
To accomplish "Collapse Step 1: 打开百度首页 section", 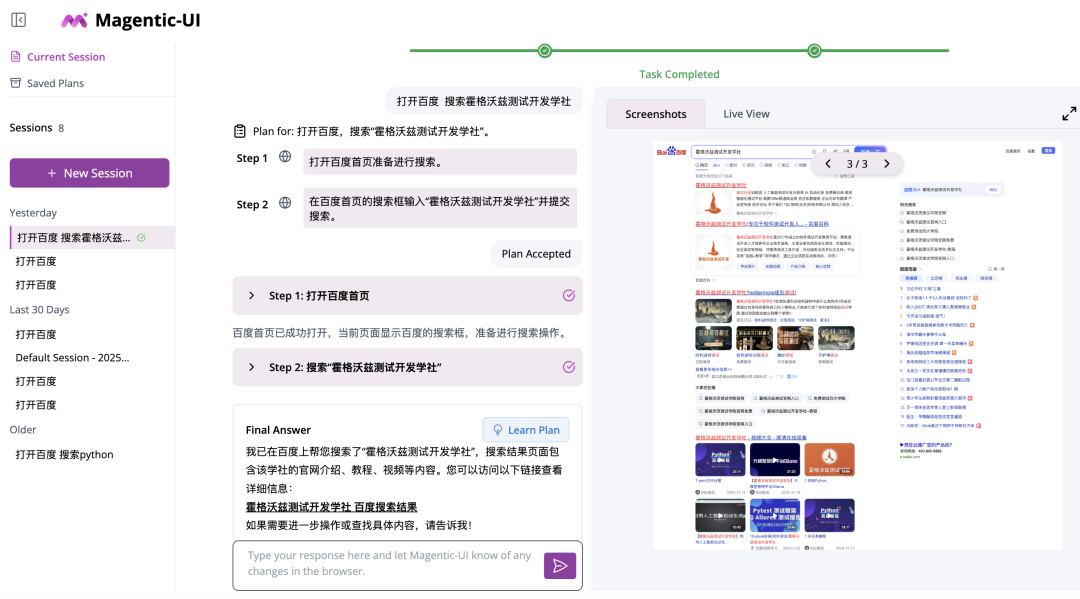I will click(251, 295).
